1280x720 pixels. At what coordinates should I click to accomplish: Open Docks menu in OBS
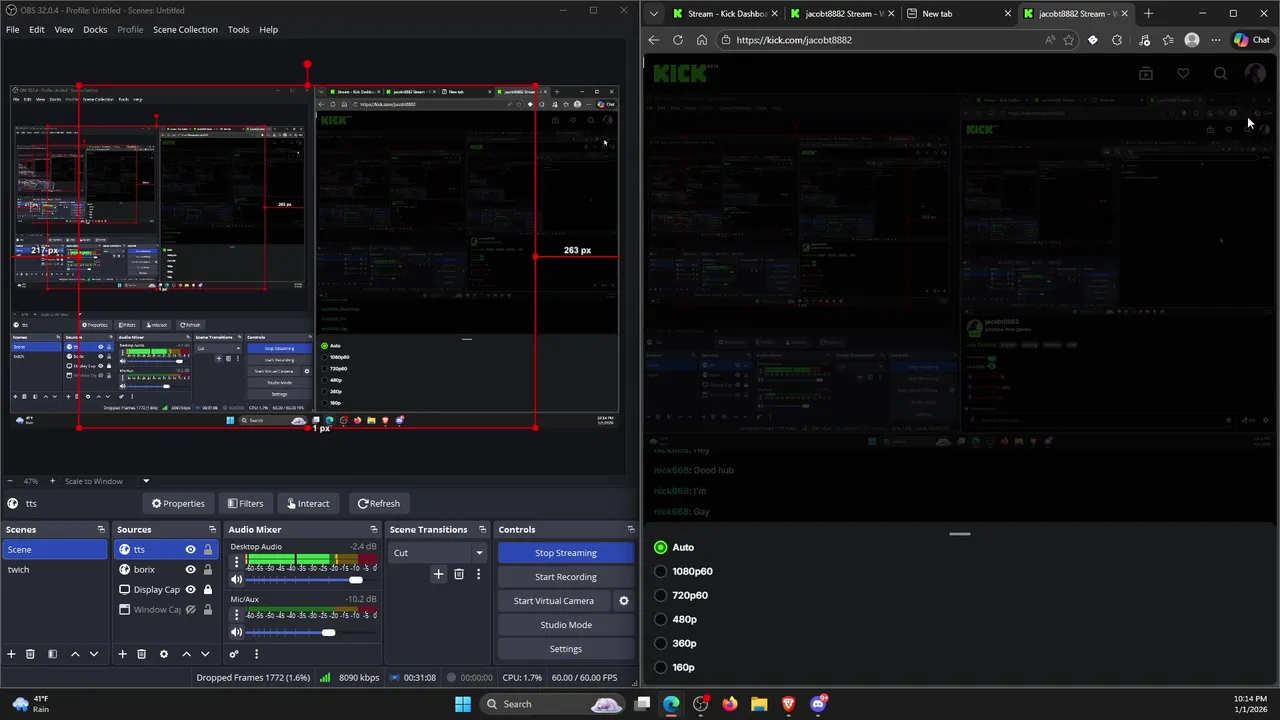pyautogui.click(x=95, y=29)
